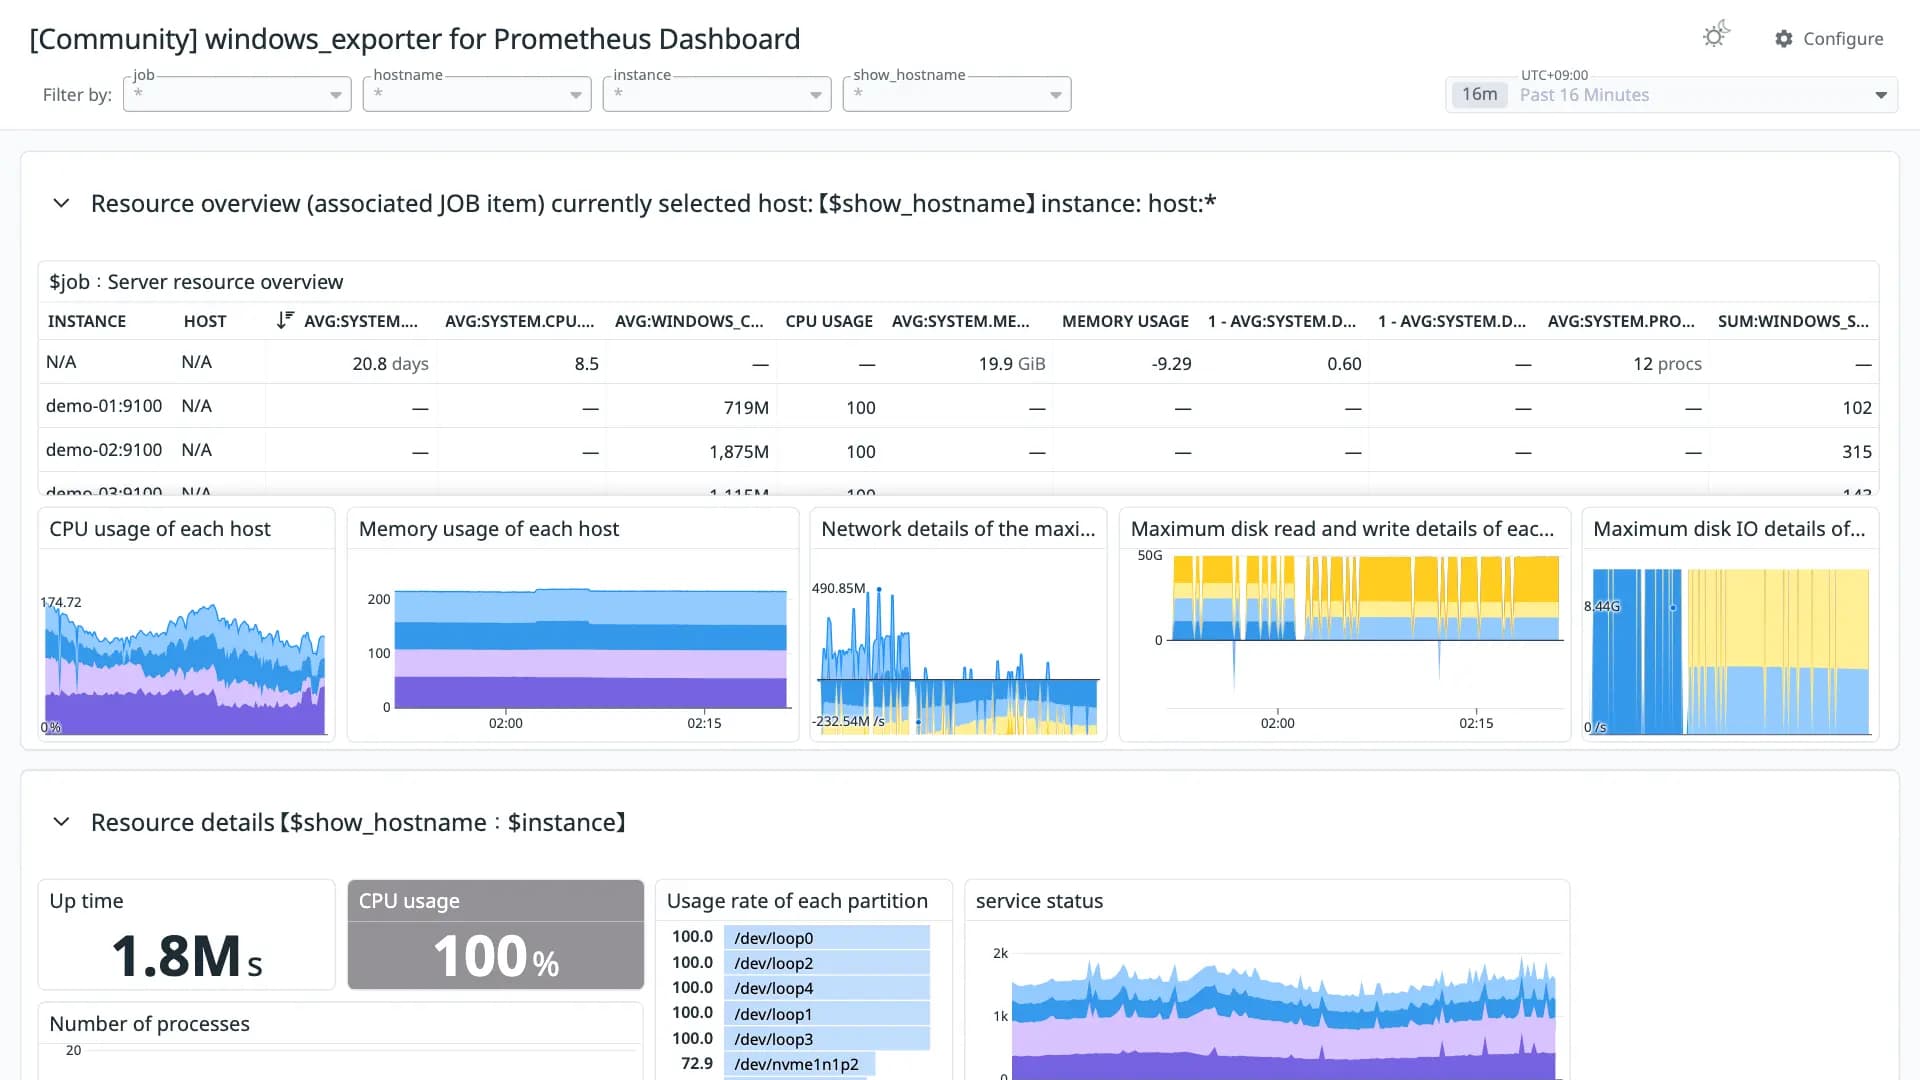Click the Up time 1.8M s value
Image resolution: width=1920 pixels, height=1080 pixels.
coord(186,955)
